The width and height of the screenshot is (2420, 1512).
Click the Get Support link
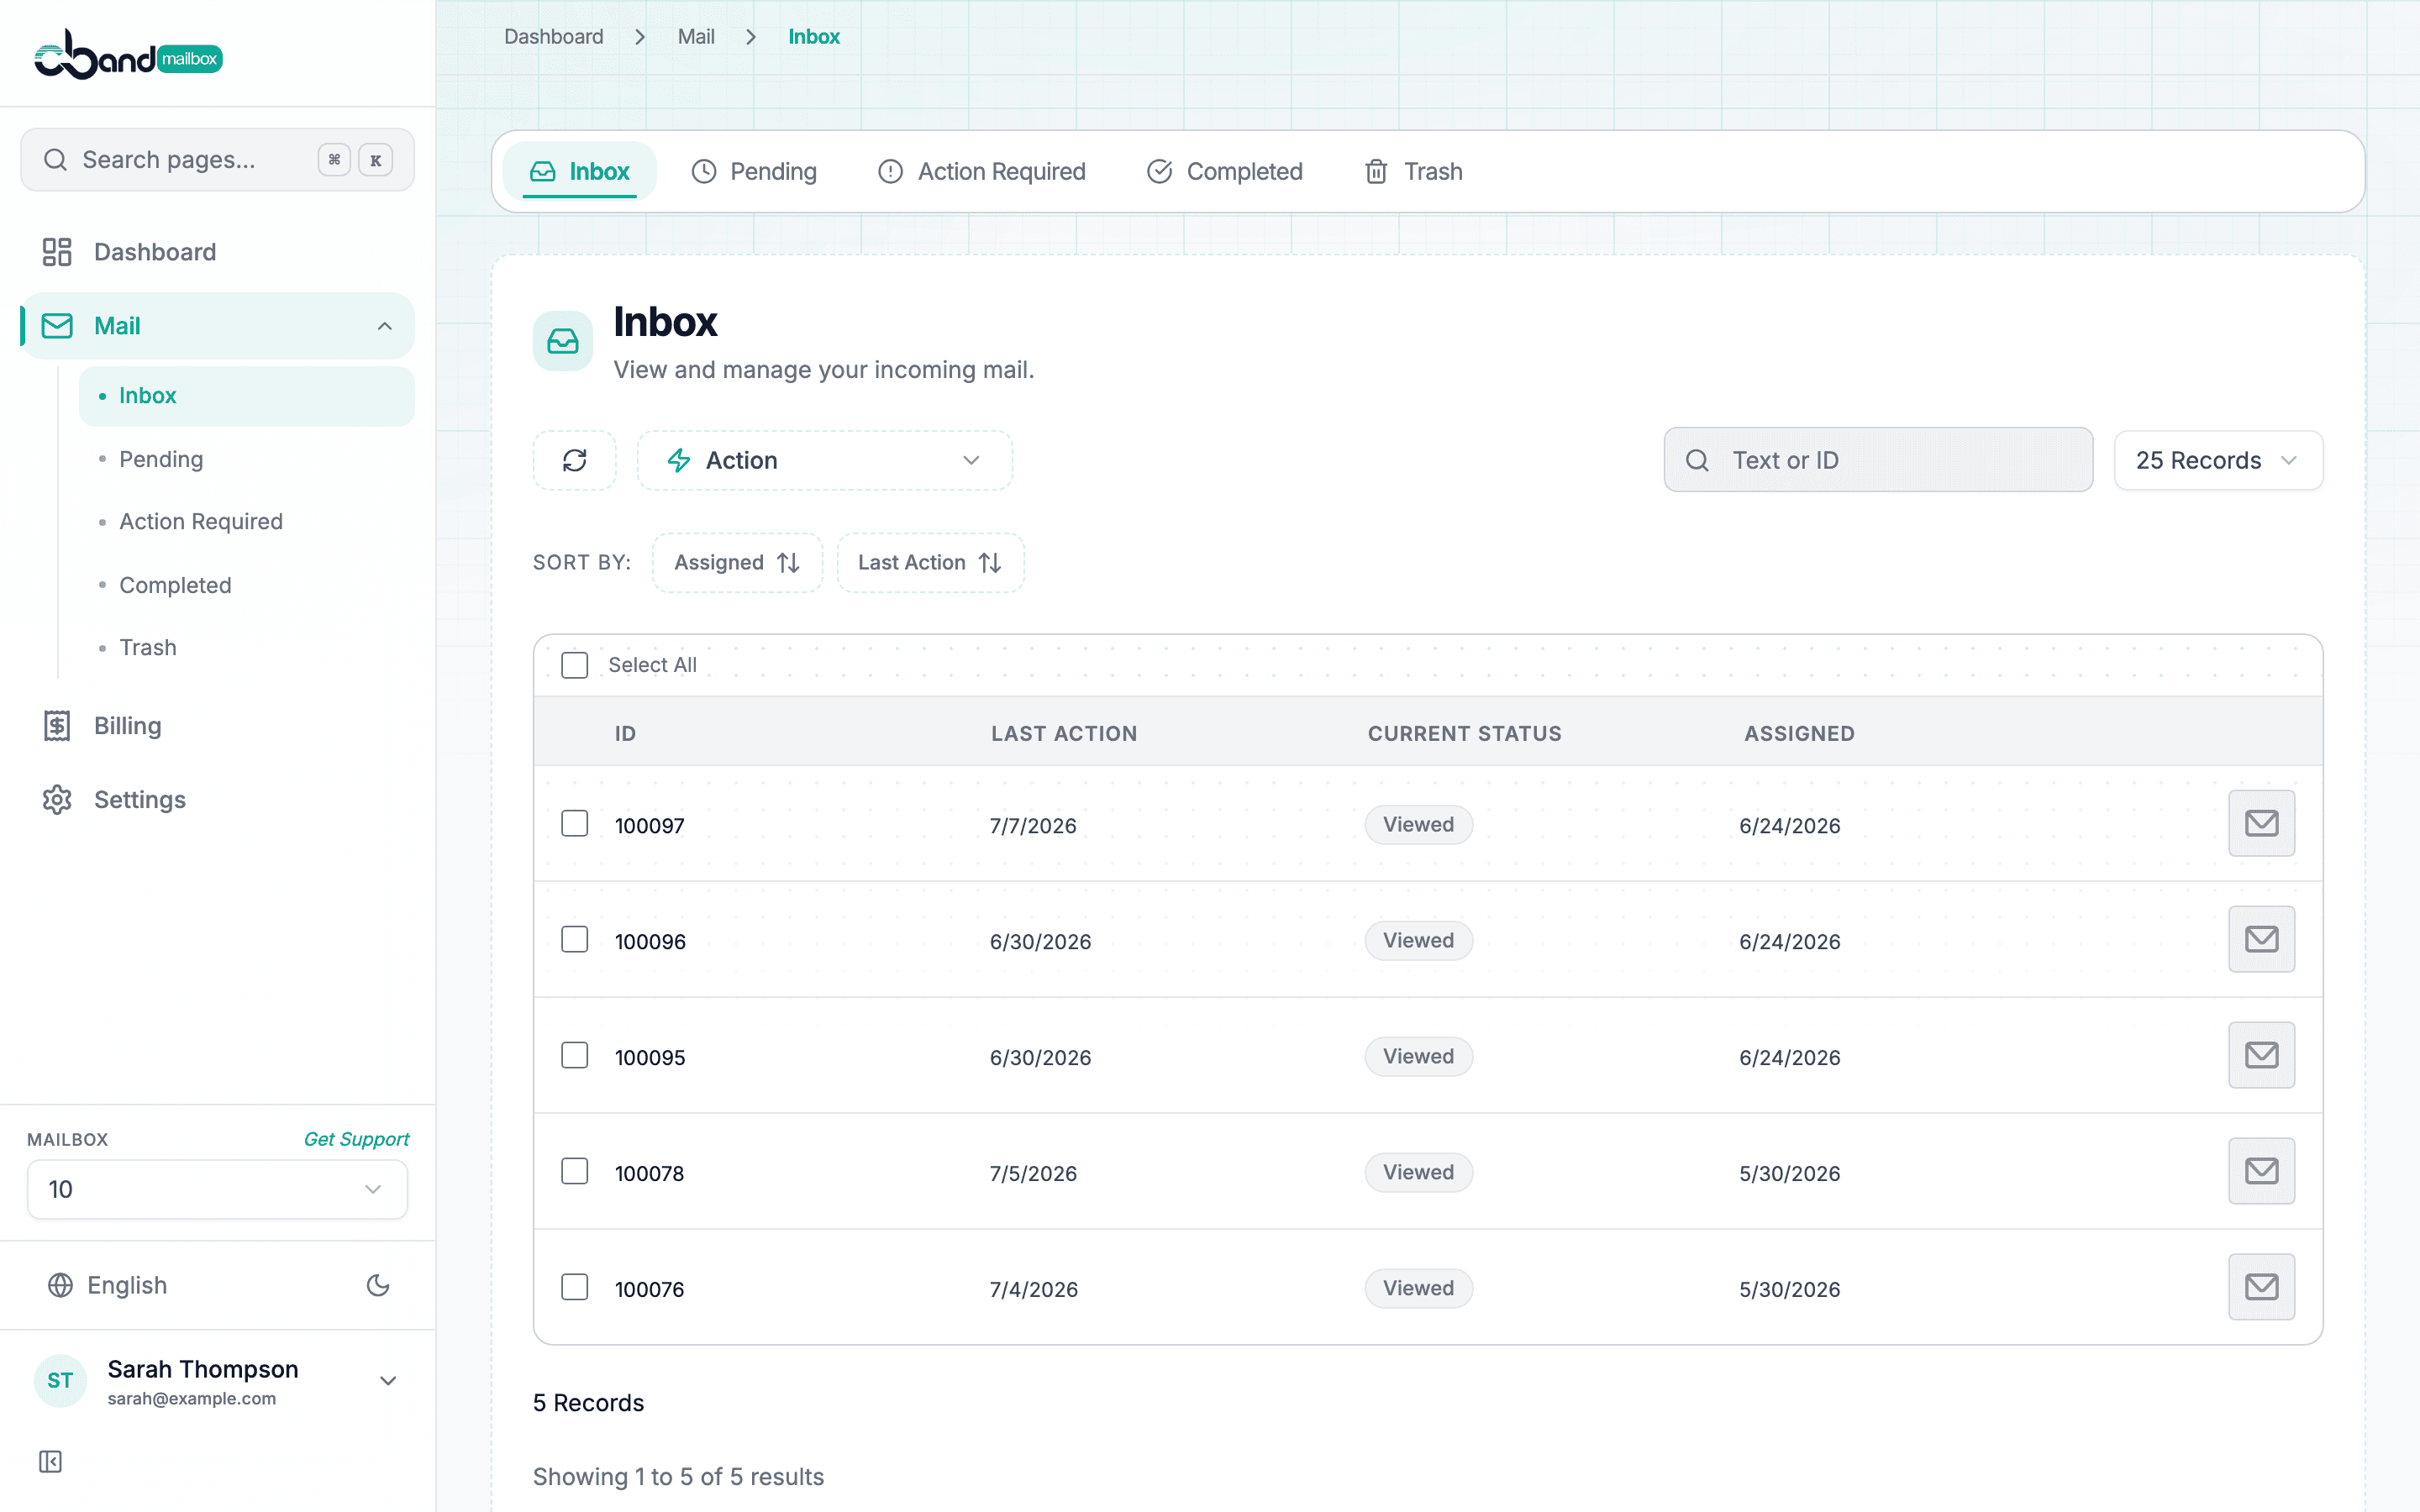pos(356,1139)
